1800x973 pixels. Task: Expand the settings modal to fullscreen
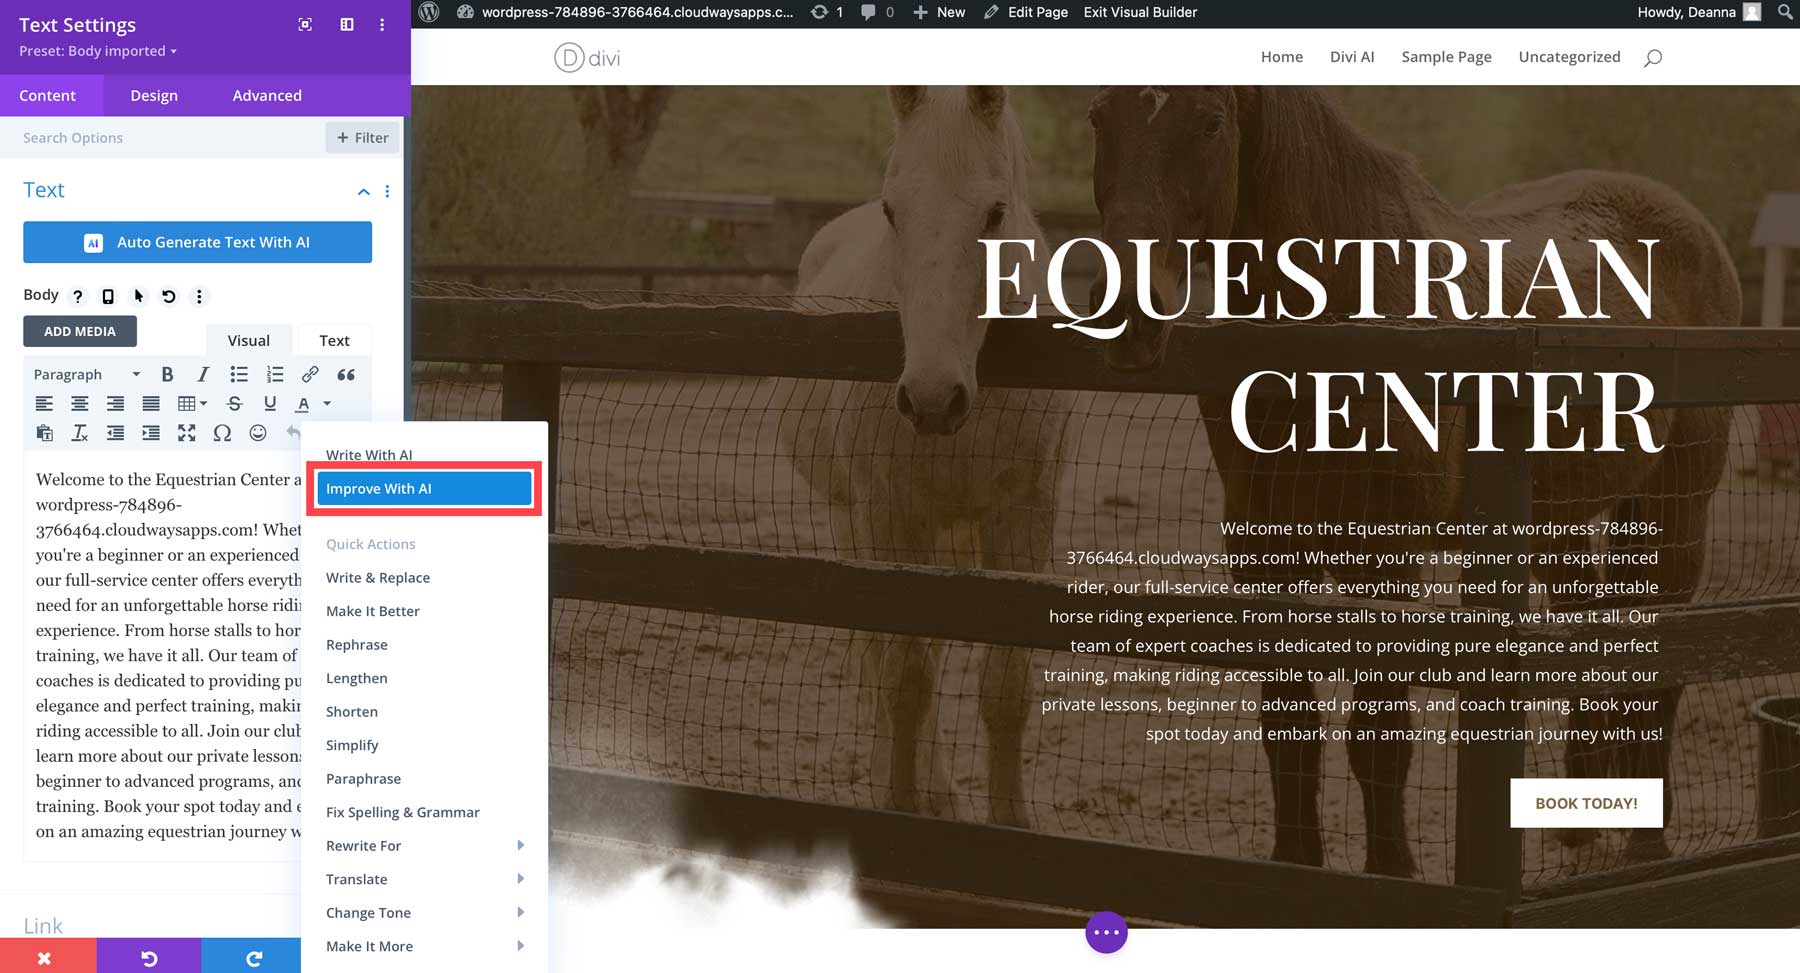pyautogui.click(x=305, y=25)
